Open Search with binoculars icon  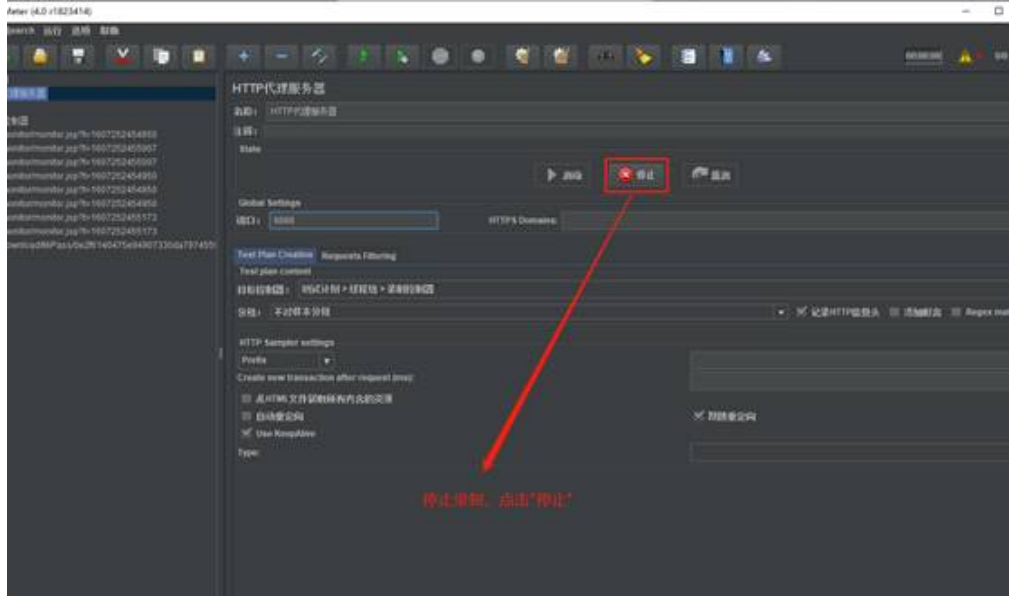click(605, 57)
